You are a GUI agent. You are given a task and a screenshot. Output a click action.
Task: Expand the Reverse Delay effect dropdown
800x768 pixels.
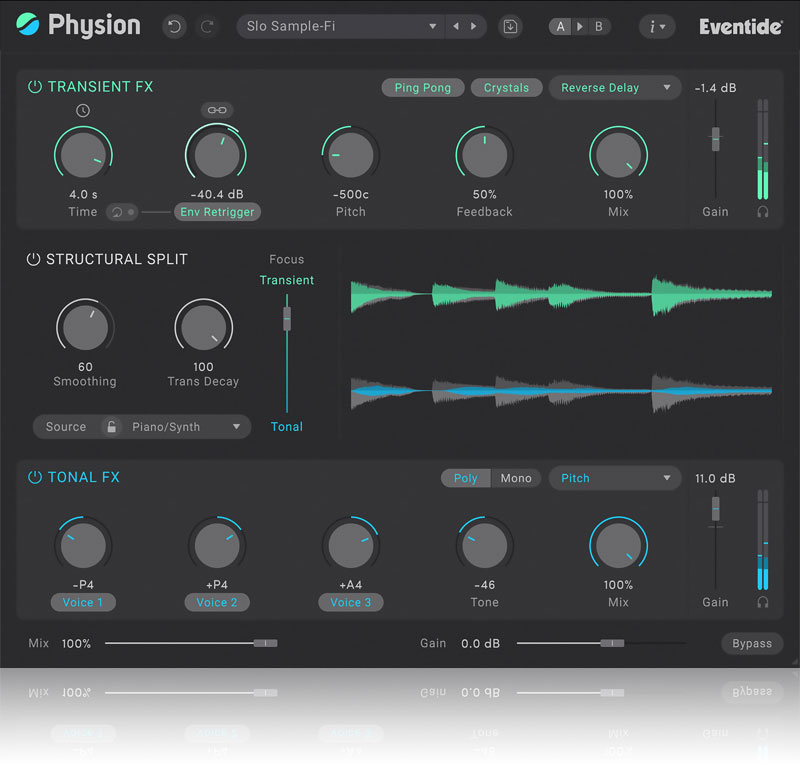coord(614,88)
